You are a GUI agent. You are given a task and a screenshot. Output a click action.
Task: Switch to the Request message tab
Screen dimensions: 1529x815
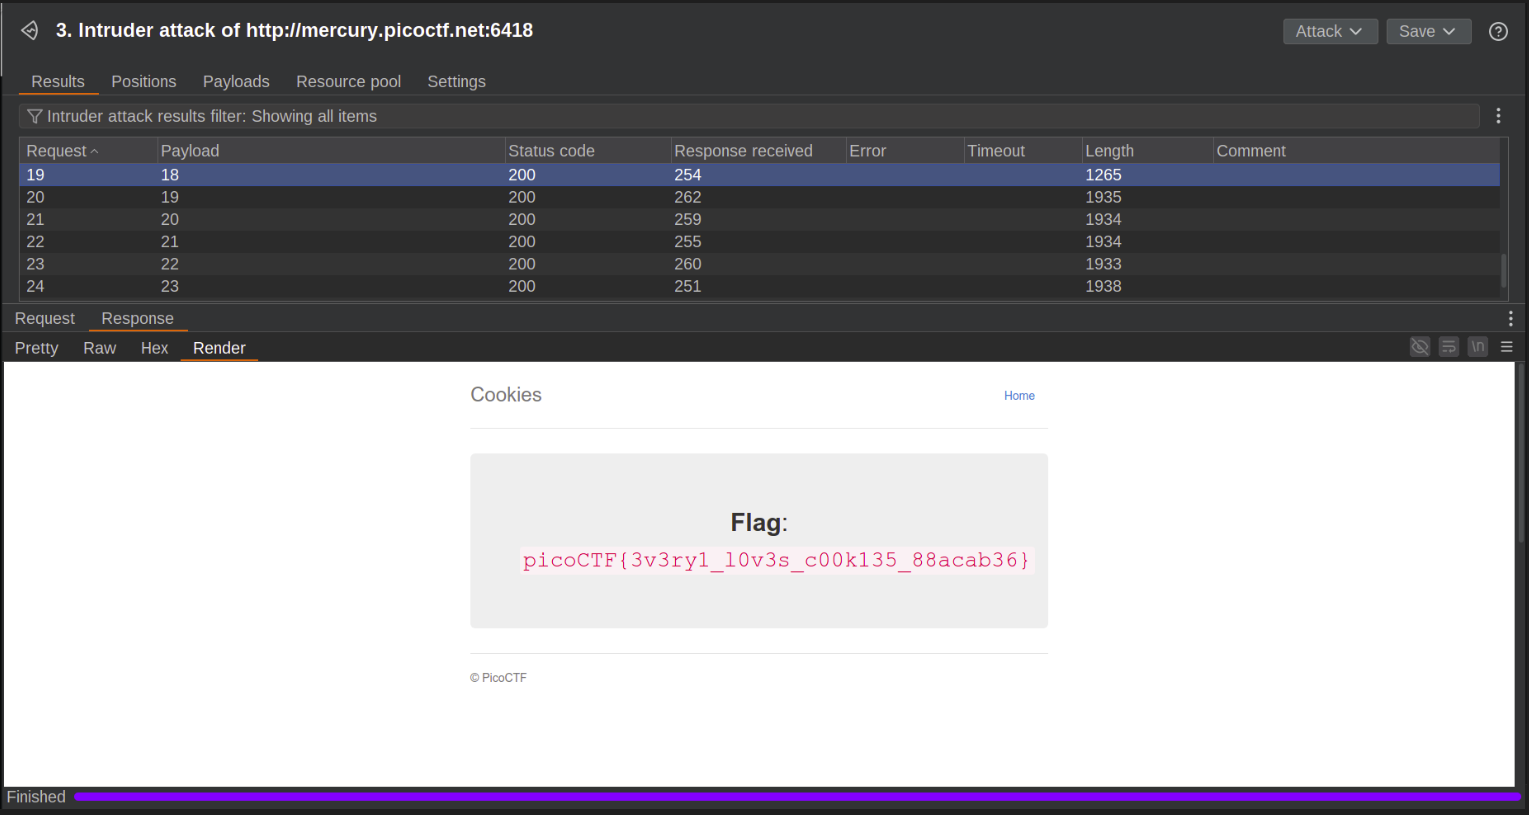[x=45, y=318]
